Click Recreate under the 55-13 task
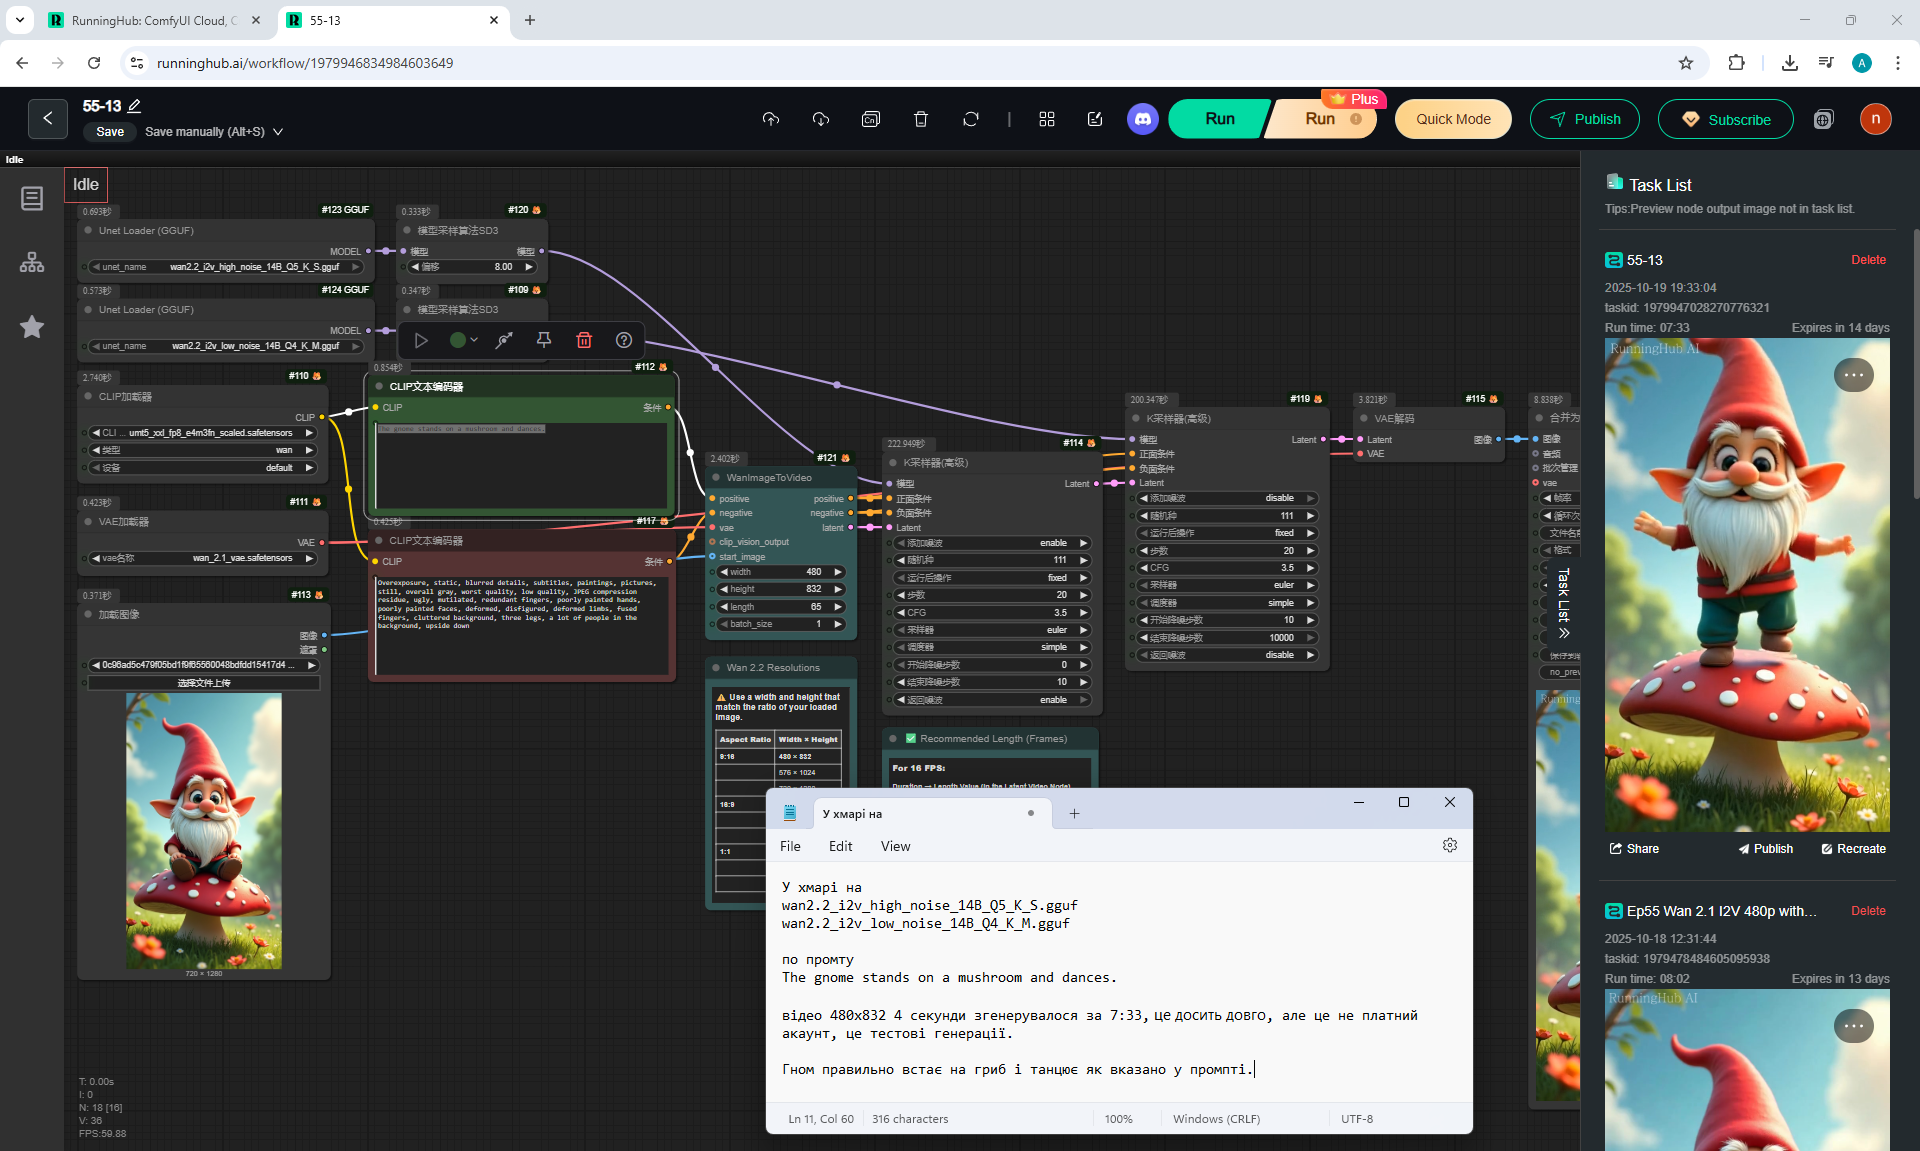 (1853, 849)
